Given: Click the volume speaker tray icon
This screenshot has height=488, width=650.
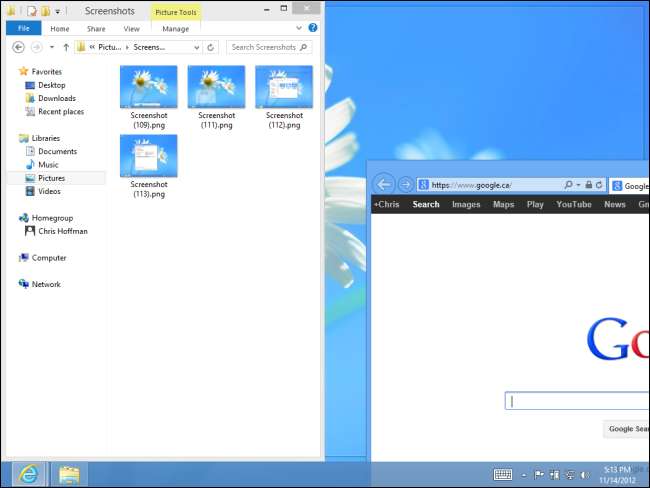Looking at the screenshot, I should click(585, 475).
